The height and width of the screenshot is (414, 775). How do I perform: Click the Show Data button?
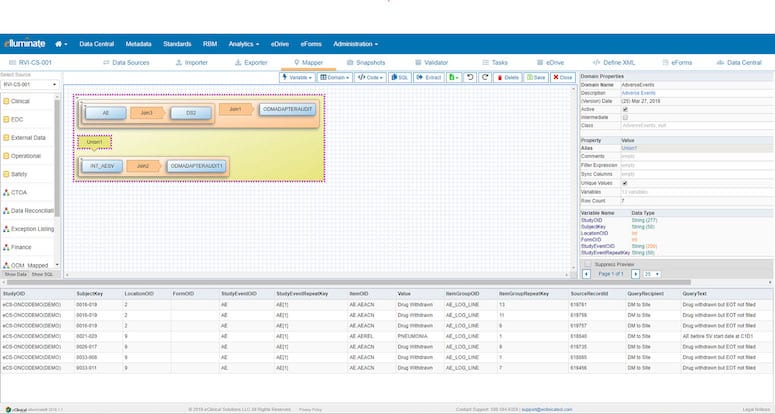point(15,274)
